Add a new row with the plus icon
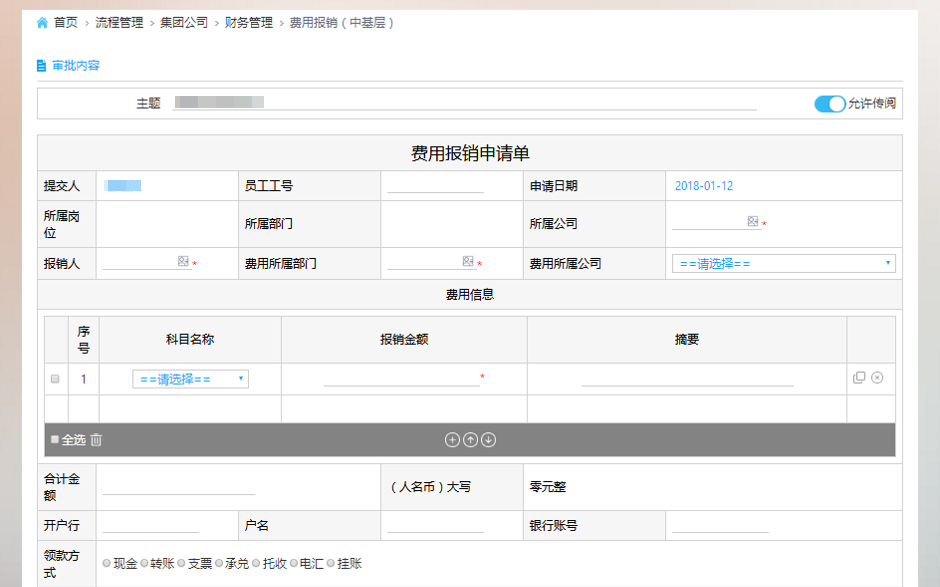Image resolution: width=940 pixels, height=587 pixels. coord(452,440)
